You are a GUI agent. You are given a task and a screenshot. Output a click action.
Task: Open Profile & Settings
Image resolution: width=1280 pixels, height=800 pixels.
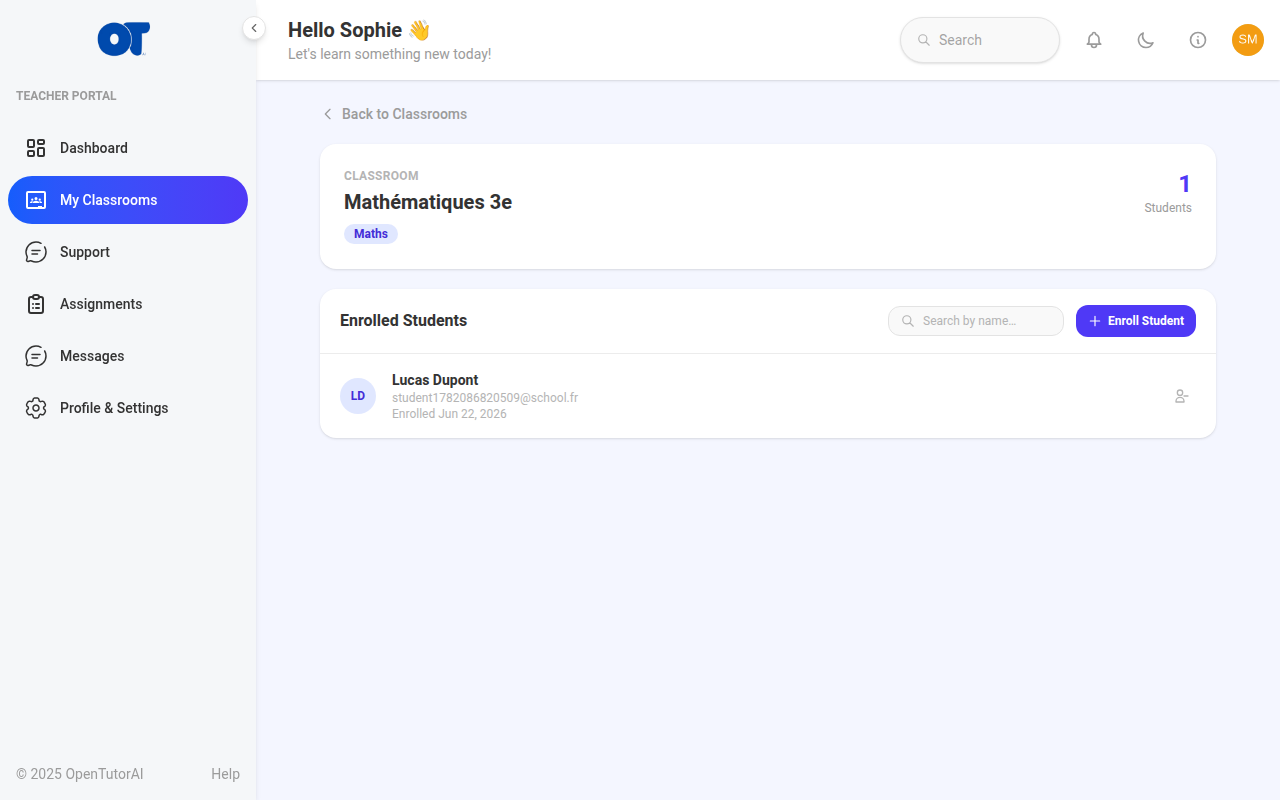pos(128,408)
